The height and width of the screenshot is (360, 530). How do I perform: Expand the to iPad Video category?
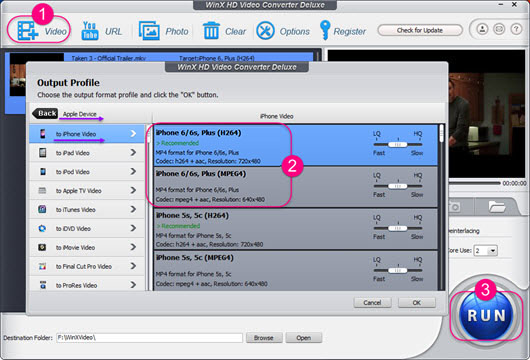click(x=87, y=153)
